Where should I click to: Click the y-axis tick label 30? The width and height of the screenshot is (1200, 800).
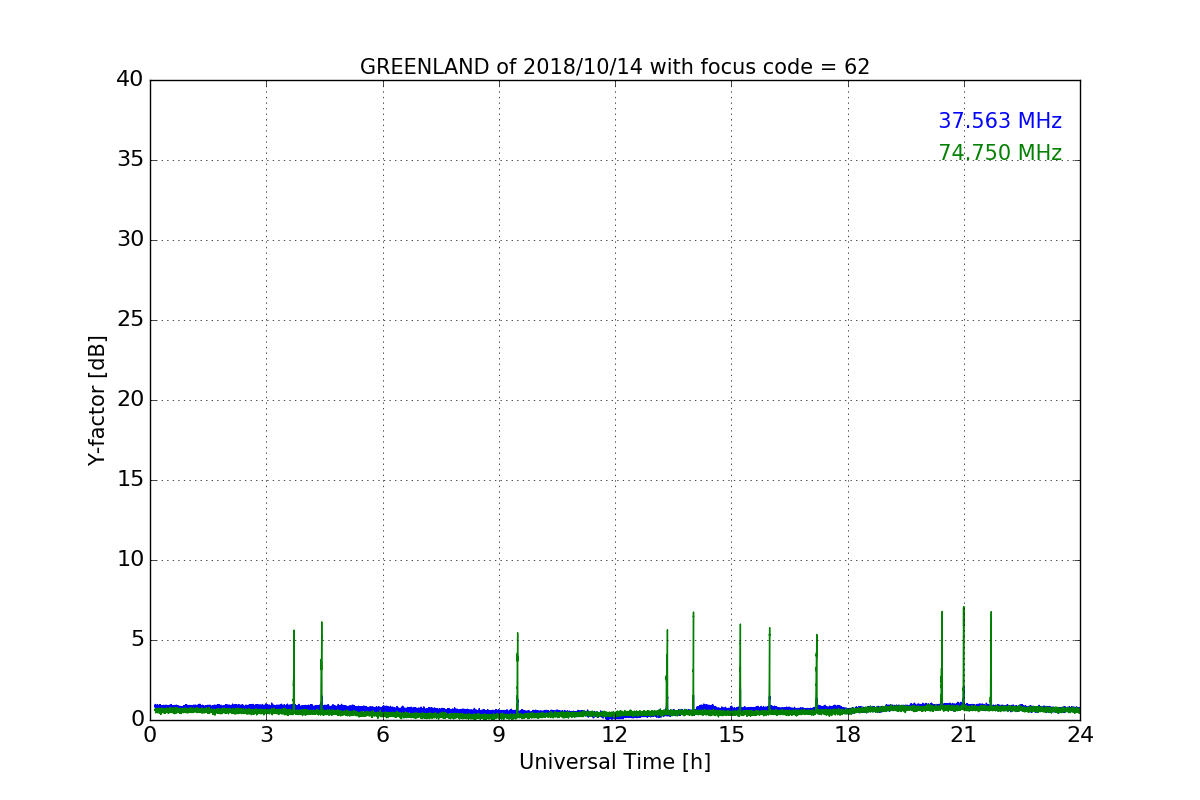coord(130,239)
